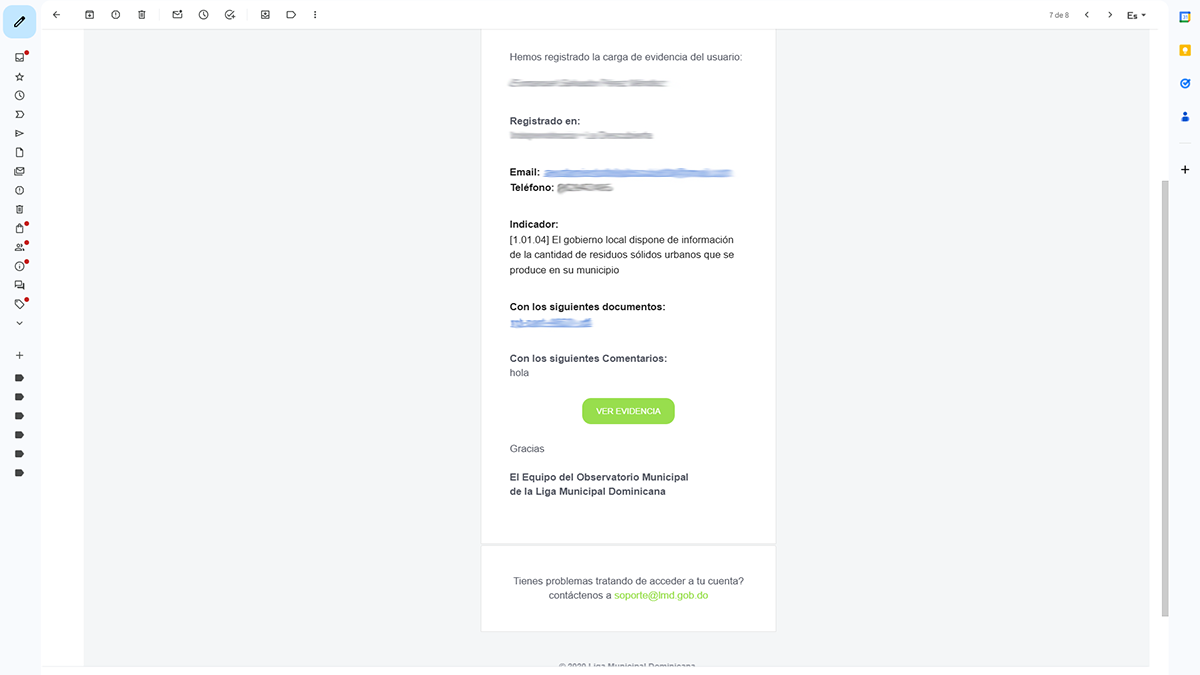Mark the email as unread
Image resolution: width=1200 pixels, height=675 pixels.
178,15
